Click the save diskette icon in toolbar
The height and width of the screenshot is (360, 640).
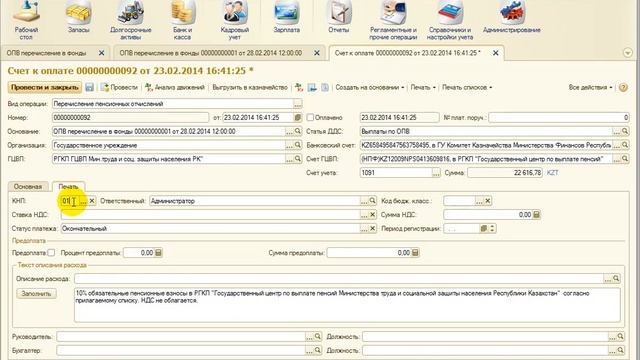pos(89,87)
